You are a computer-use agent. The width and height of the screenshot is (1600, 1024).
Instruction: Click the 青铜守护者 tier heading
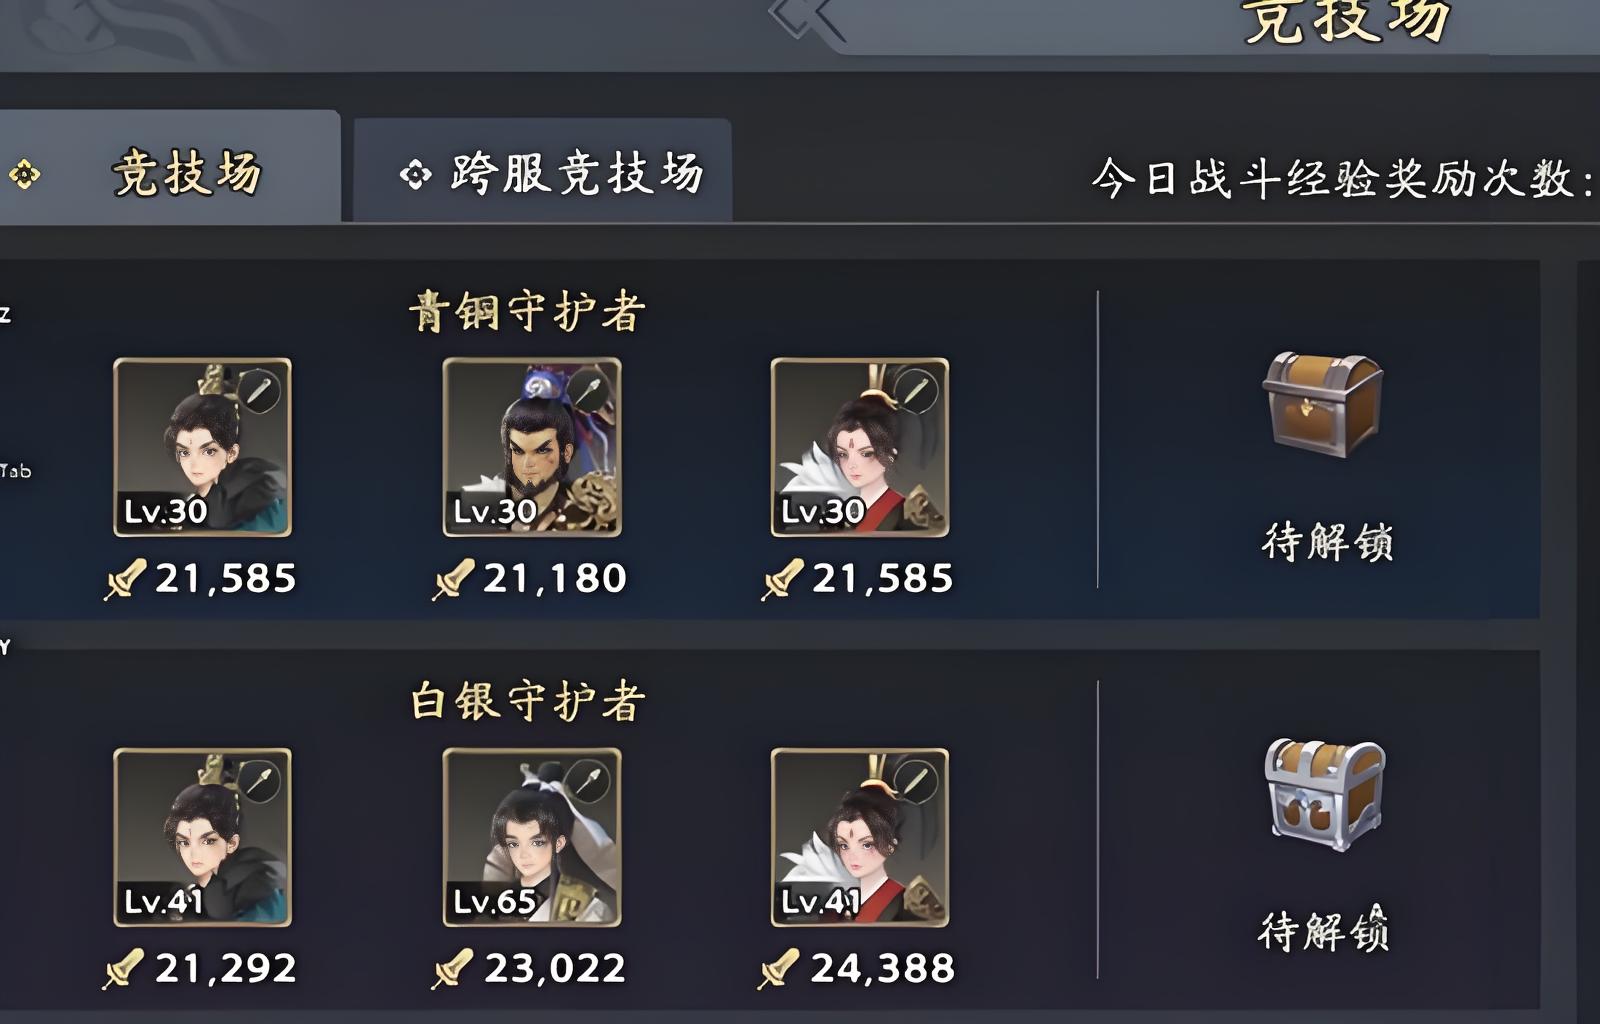point(527,312)
